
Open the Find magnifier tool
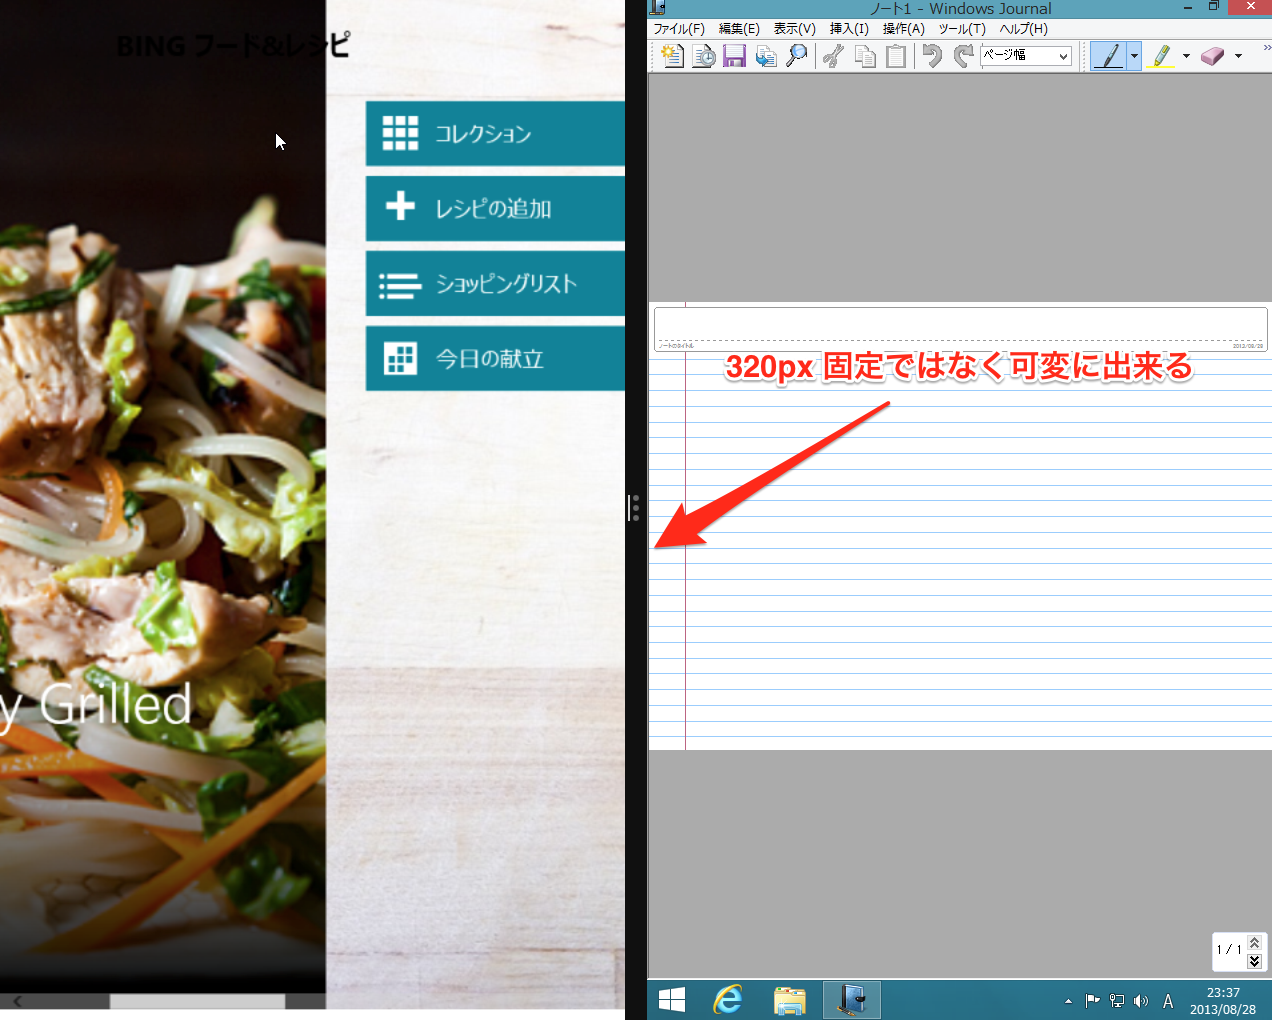796,56
